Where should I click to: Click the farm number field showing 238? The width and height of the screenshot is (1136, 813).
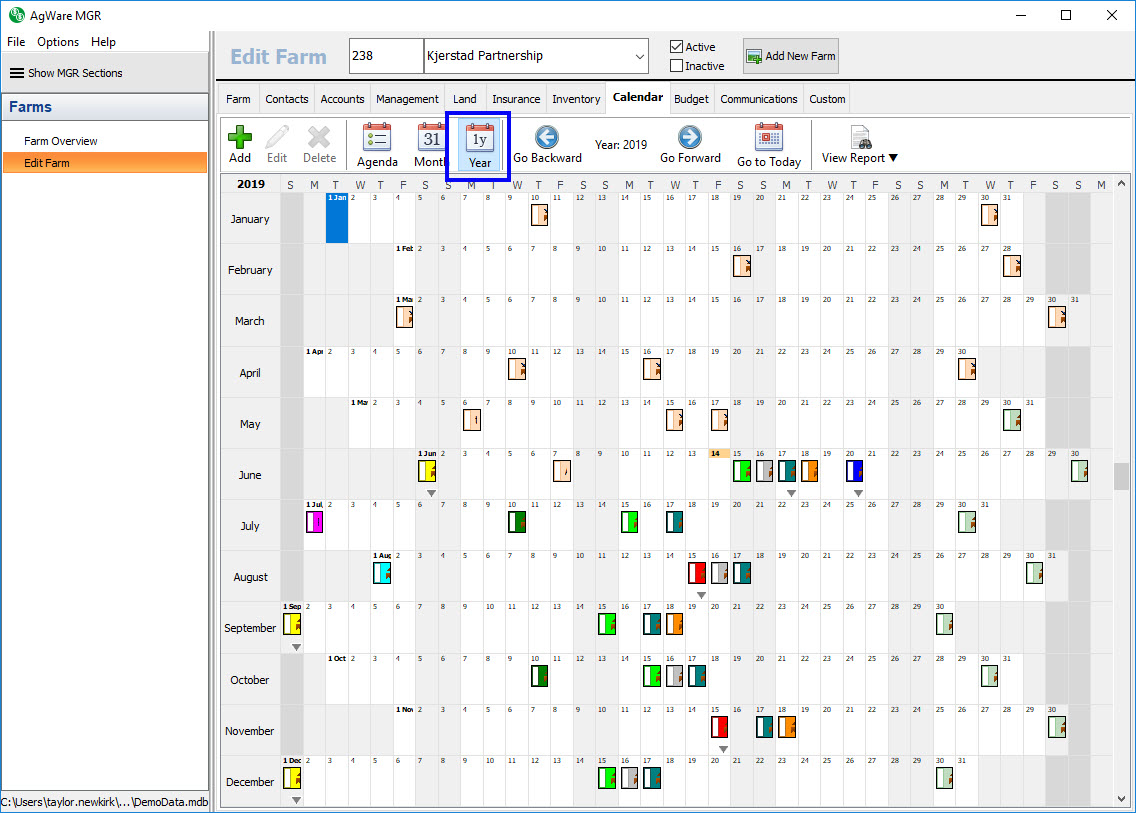coord(386,56)
